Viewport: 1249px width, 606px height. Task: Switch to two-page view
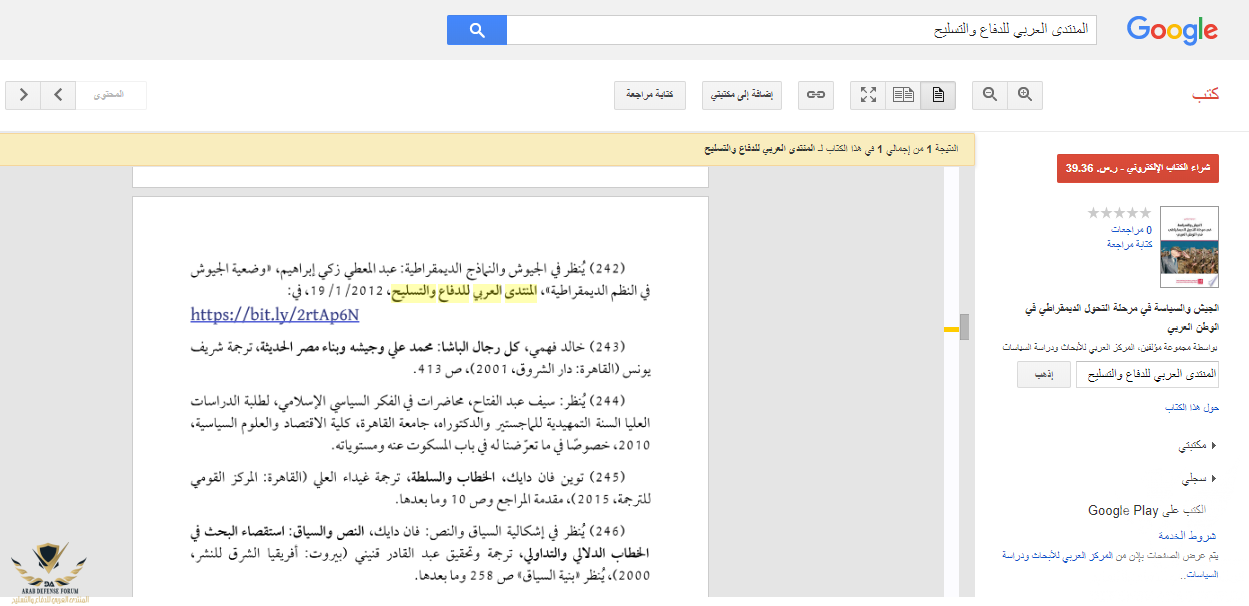[903, 95]
